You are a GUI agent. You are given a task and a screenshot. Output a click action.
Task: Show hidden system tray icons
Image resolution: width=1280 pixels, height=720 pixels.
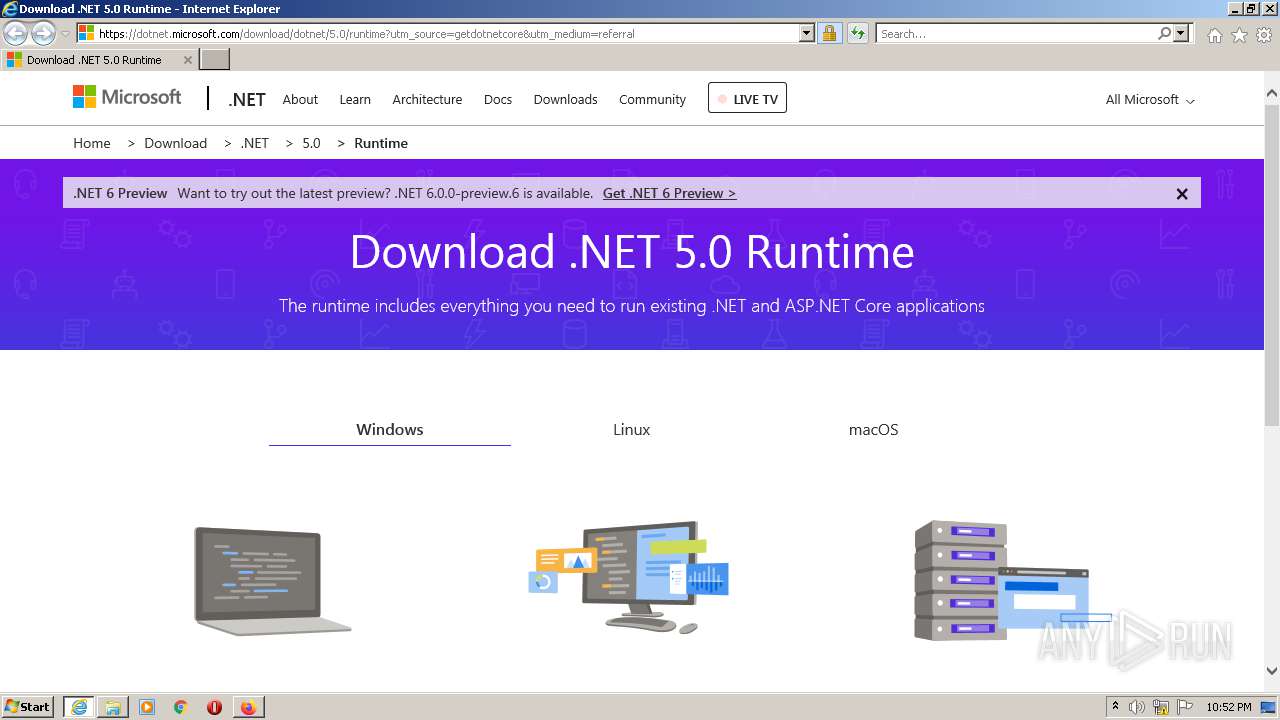pyautogui.click(x=1115, y=706)
